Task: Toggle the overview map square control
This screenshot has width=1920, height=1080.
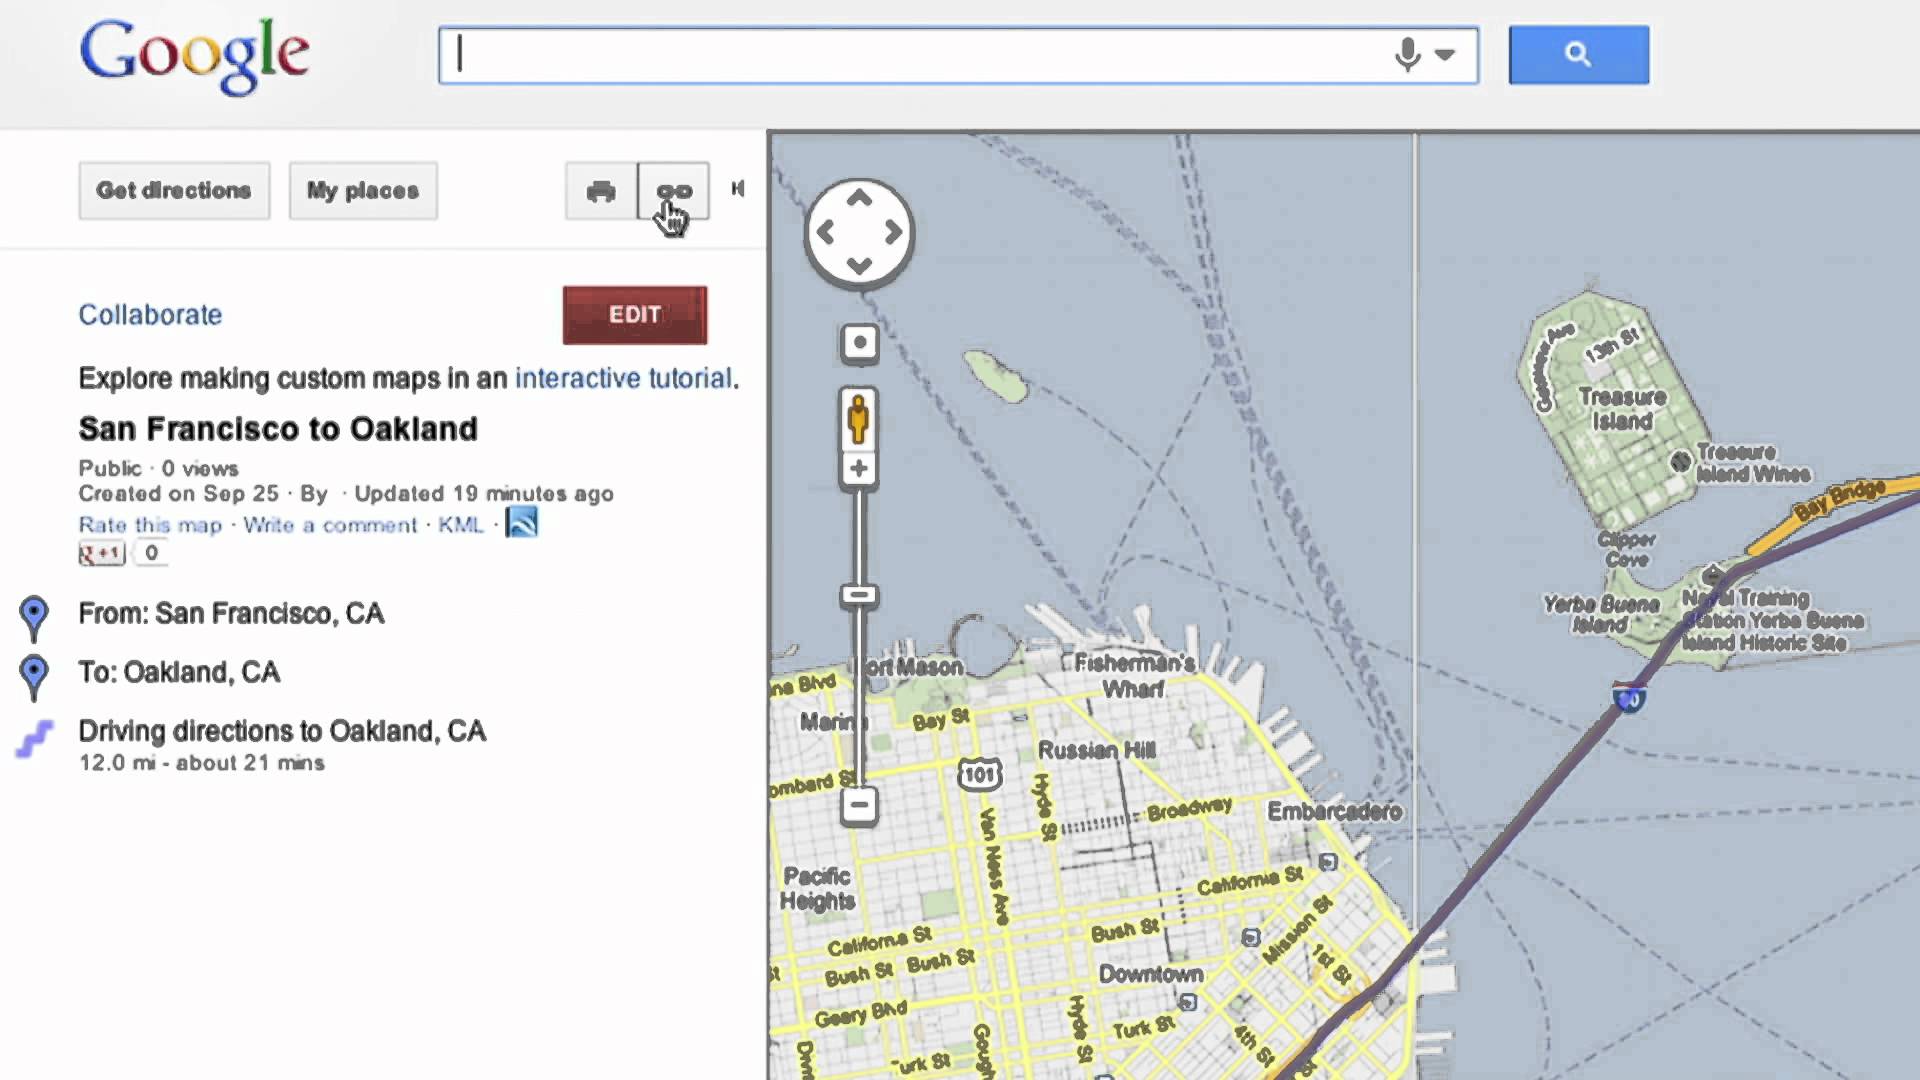Action: click(x=858, y=344)
